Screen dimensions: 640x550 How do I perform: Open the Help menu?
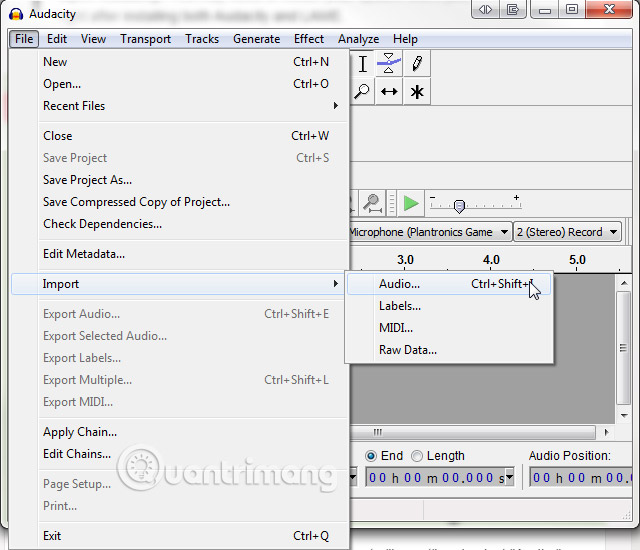[x=405, y=39]
